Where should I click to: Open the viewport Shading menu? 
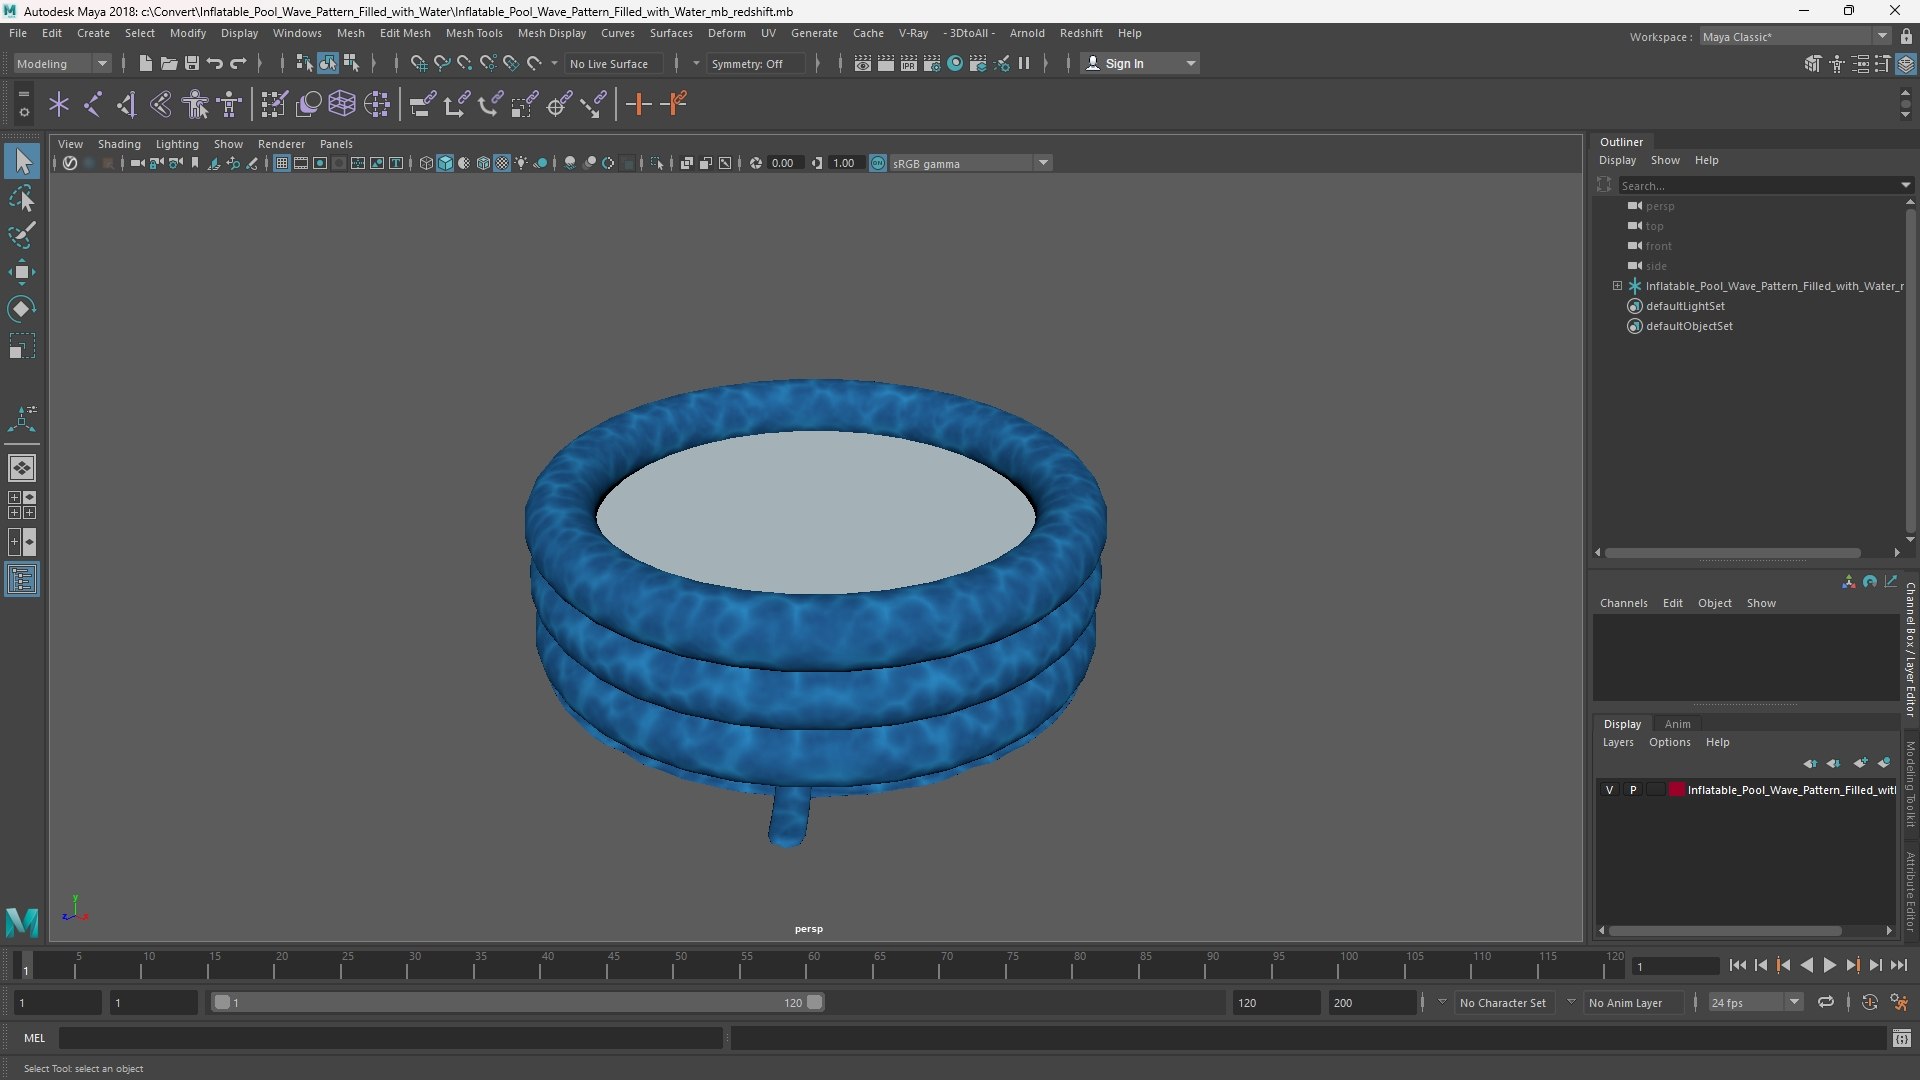119,144
